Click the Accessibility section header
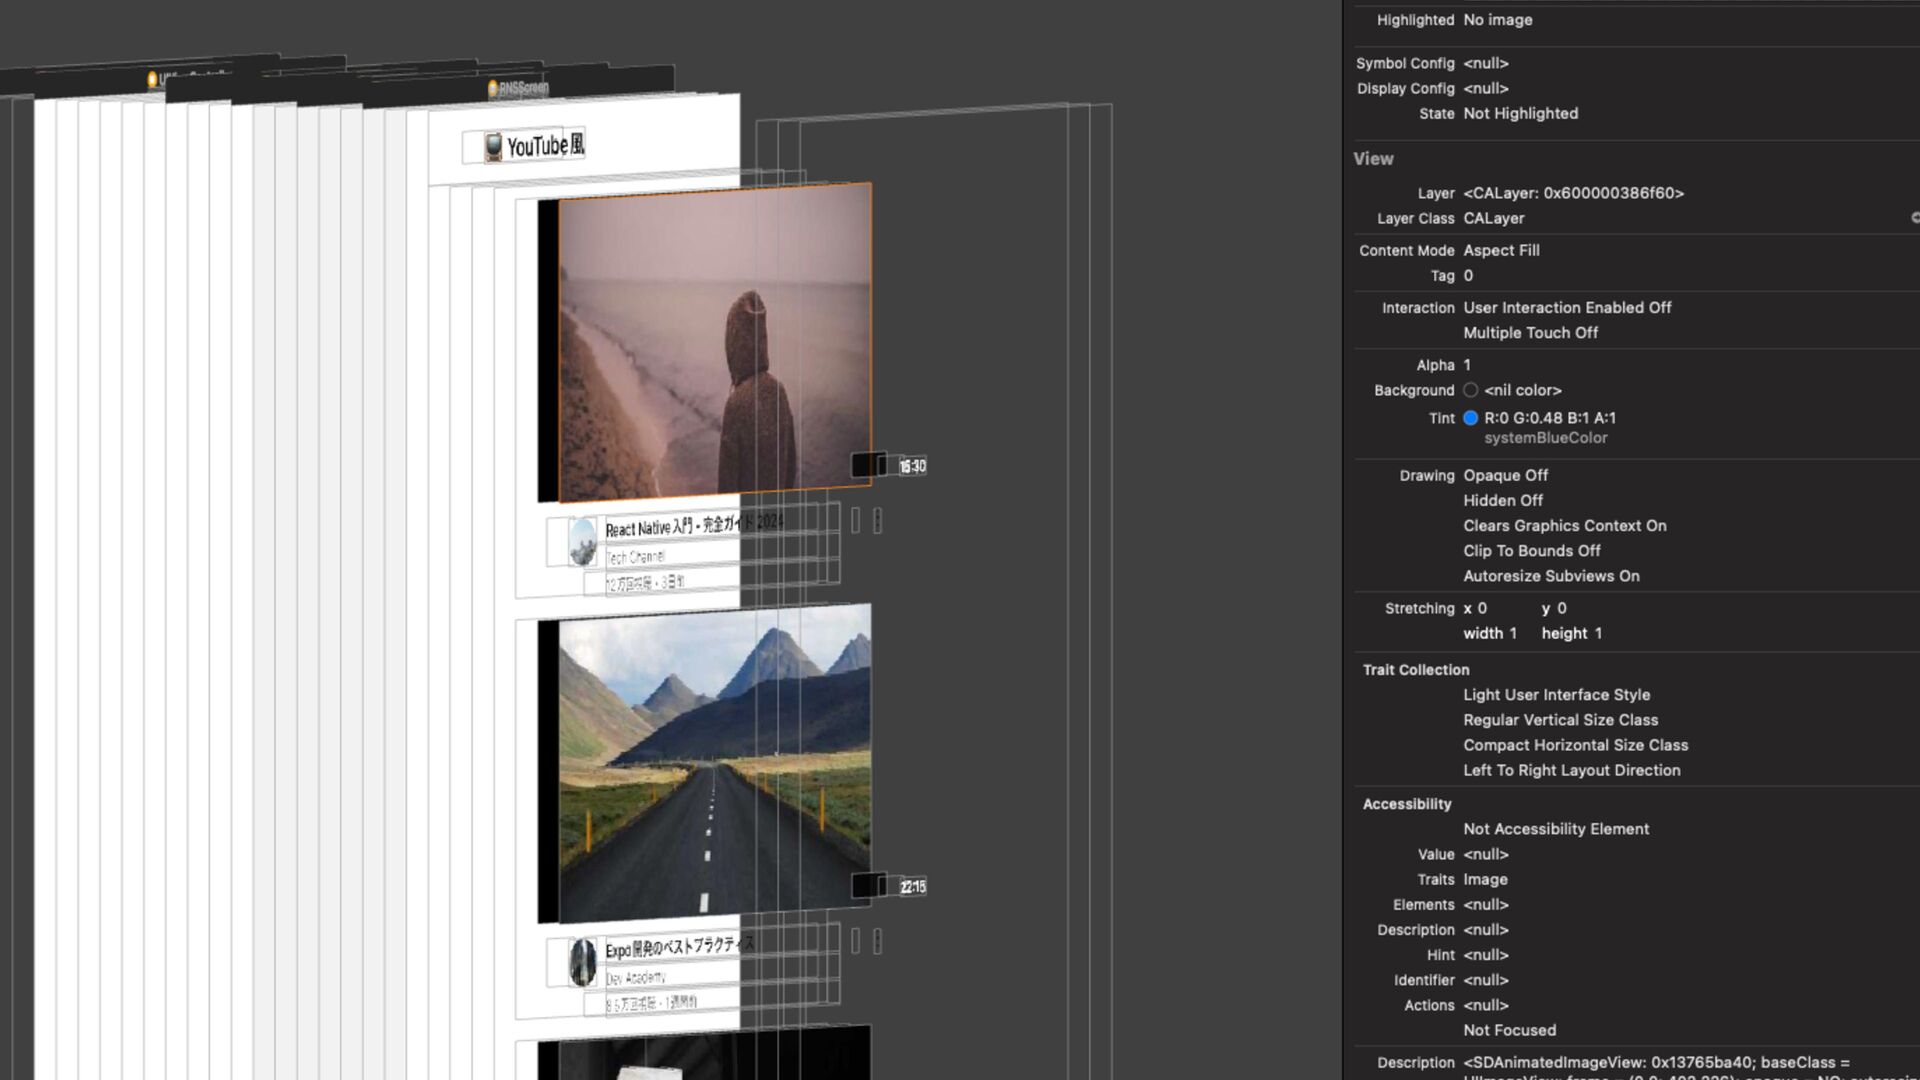 (1406, 804)
